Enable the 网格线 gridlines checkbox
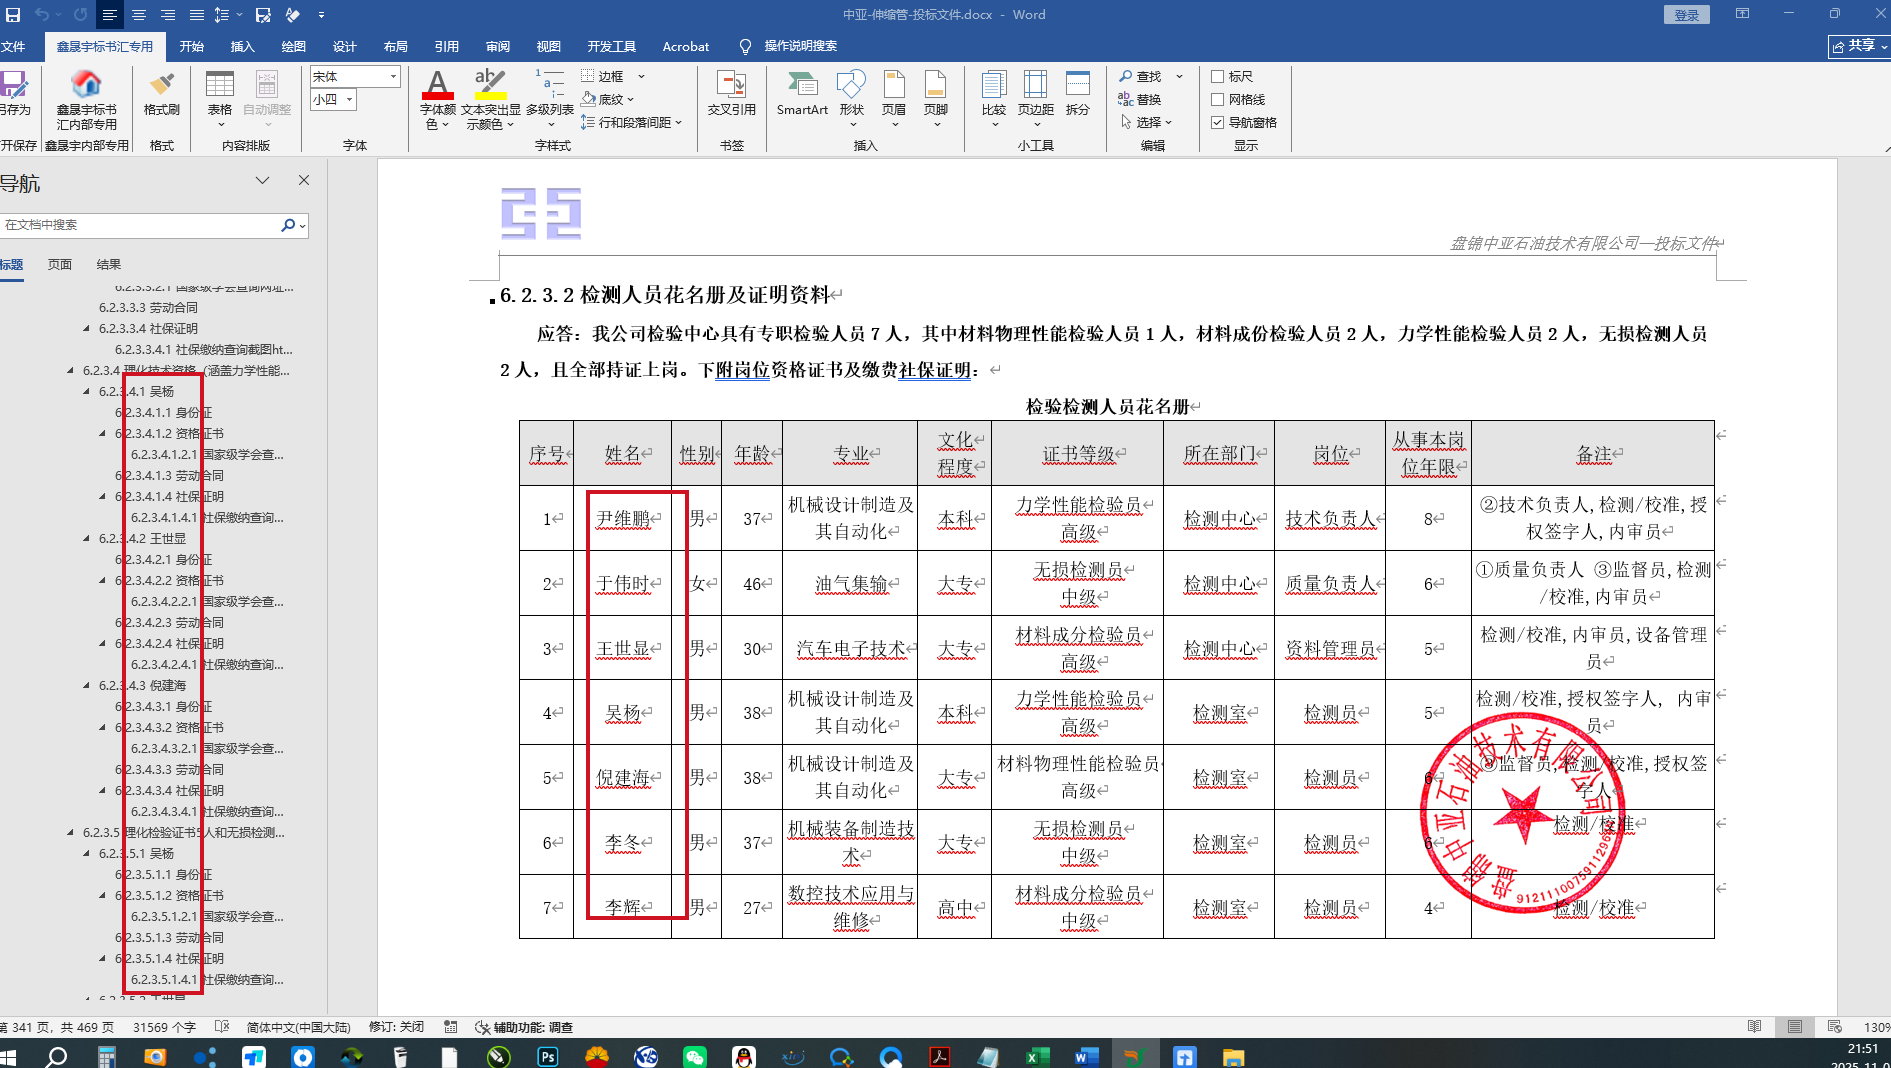 pyautogui.click(x=1218, y=99)
